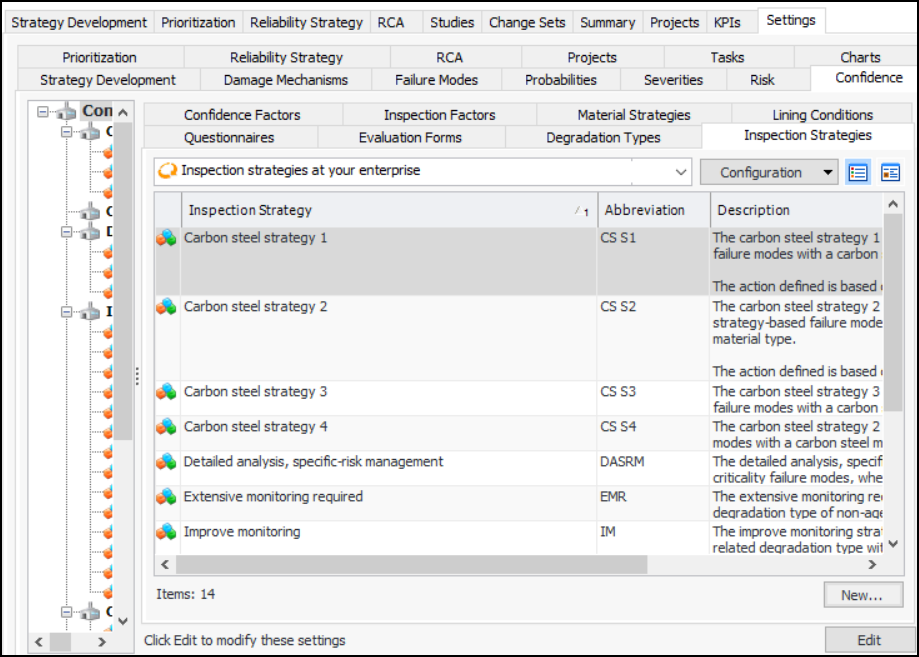Open the Severities settings tab

tap(673, 80)
